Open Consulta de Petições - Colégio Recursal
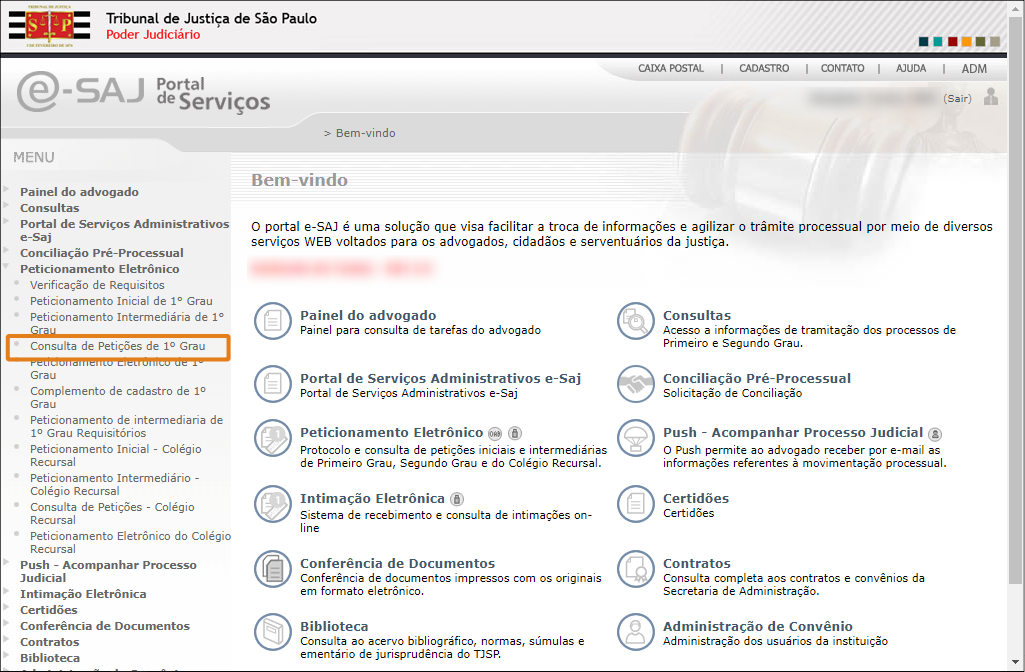1025x672 pixels. coord(112,513)
